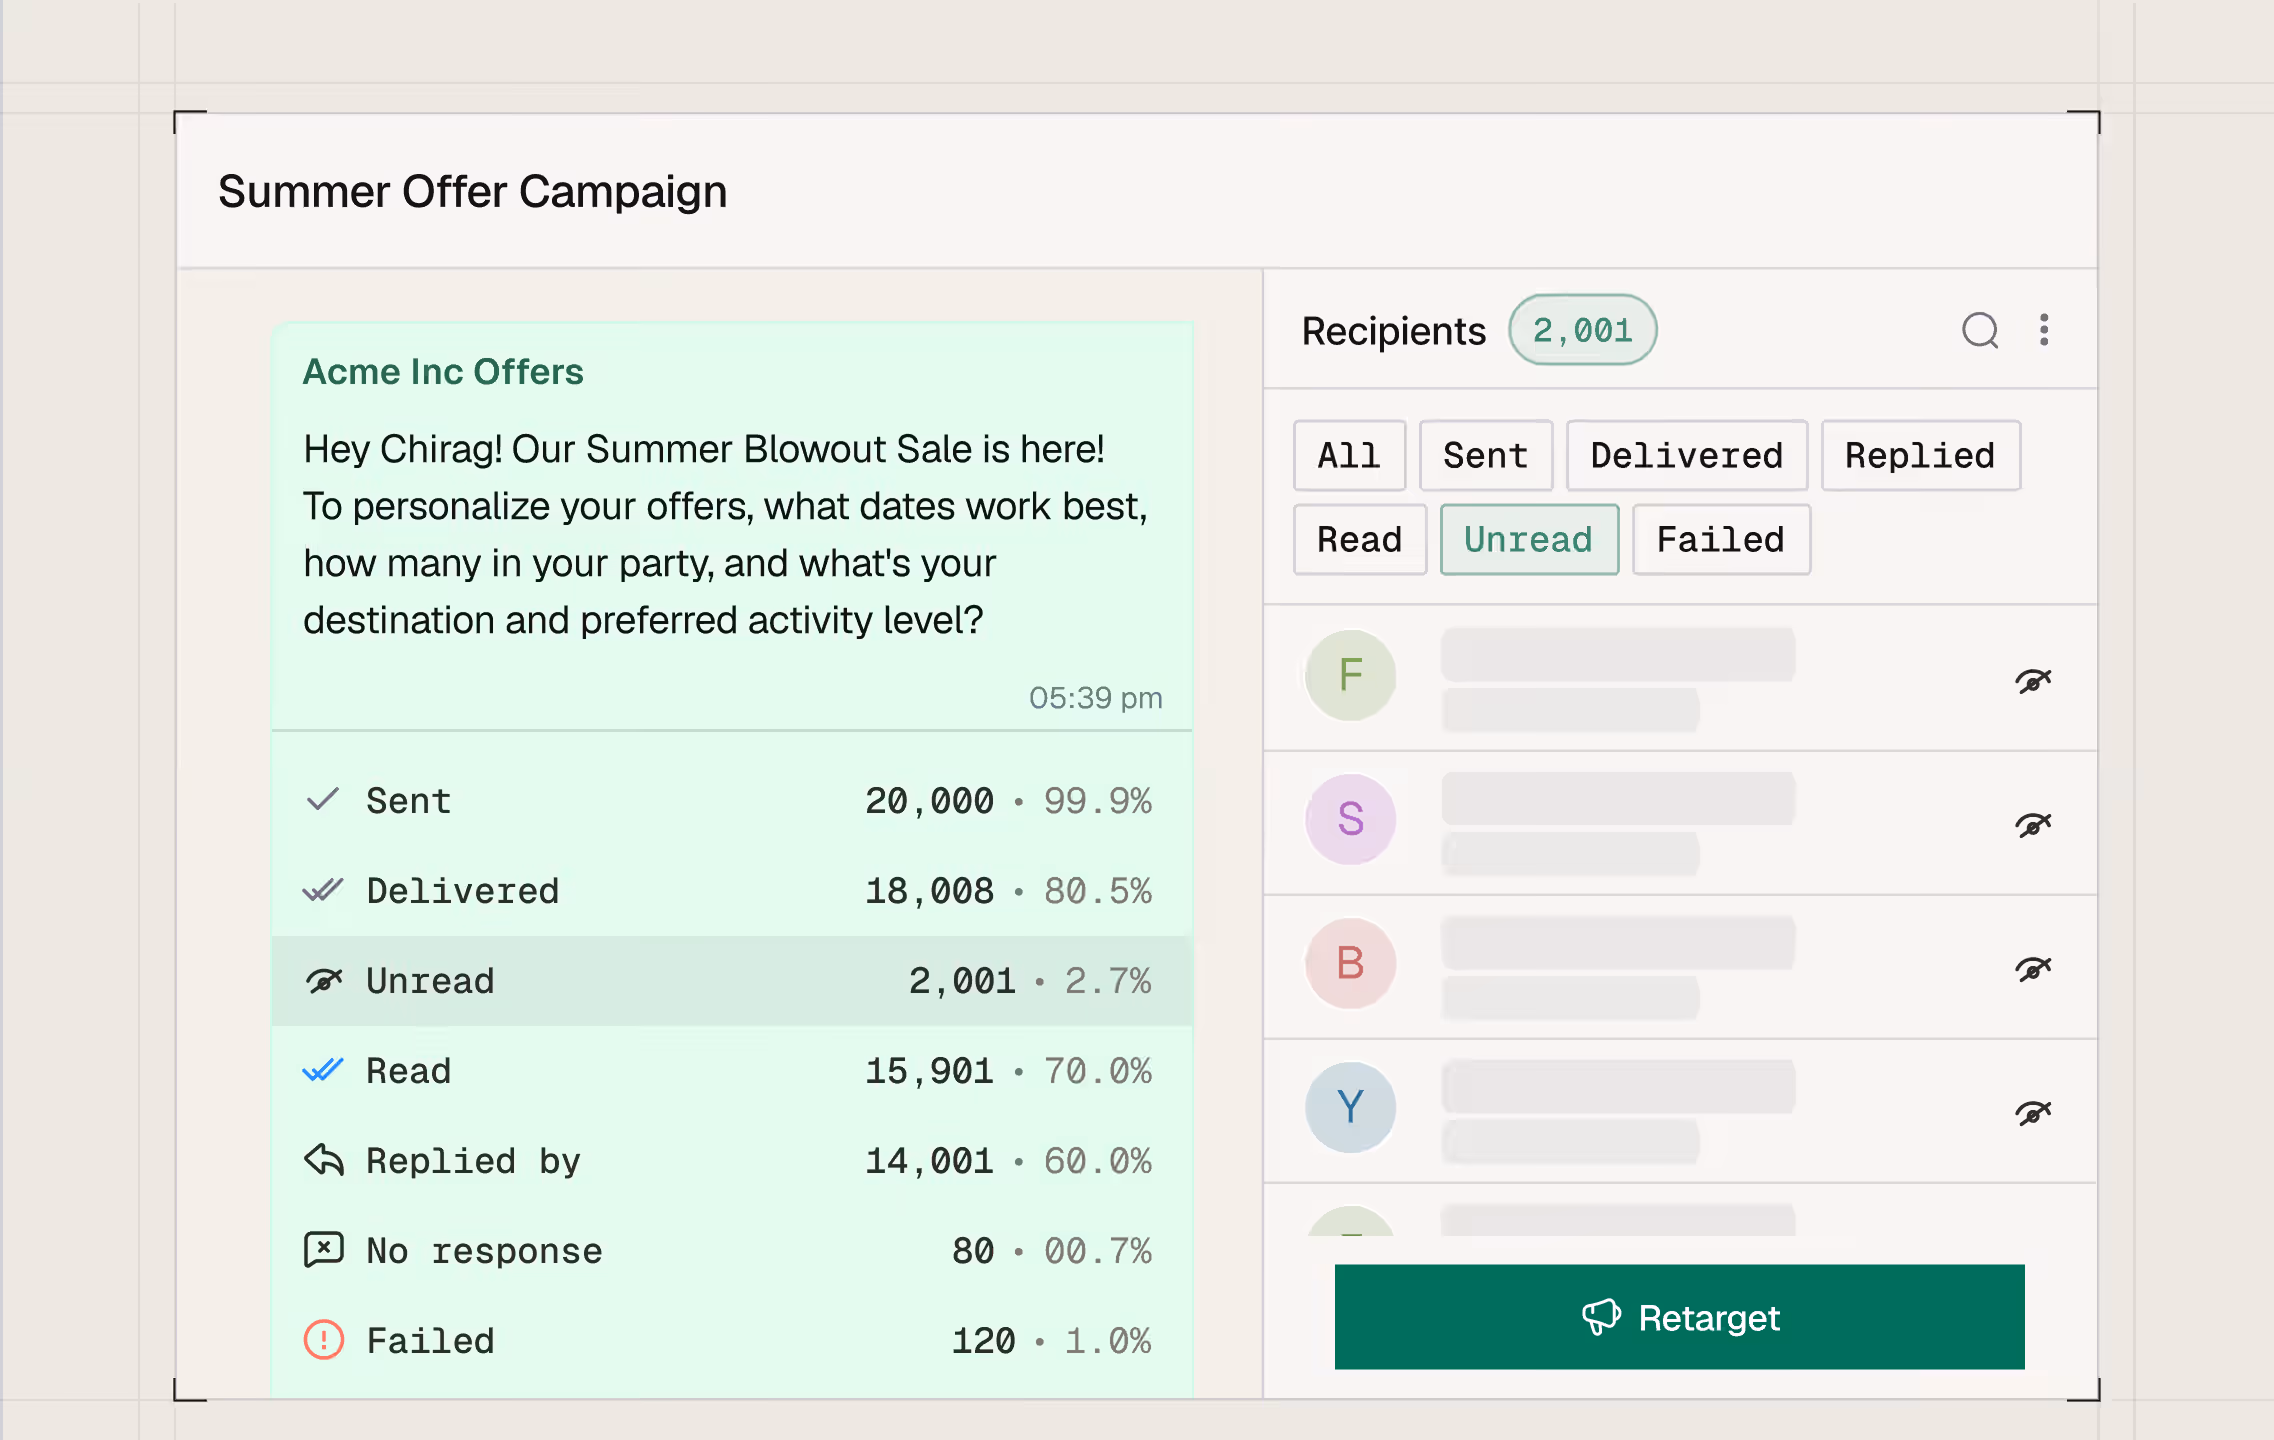Click the crossed-eye icon on recipient S
Viewport: 2274px width, 1440px height.
pyautogui.click(x=2032, y=825)
